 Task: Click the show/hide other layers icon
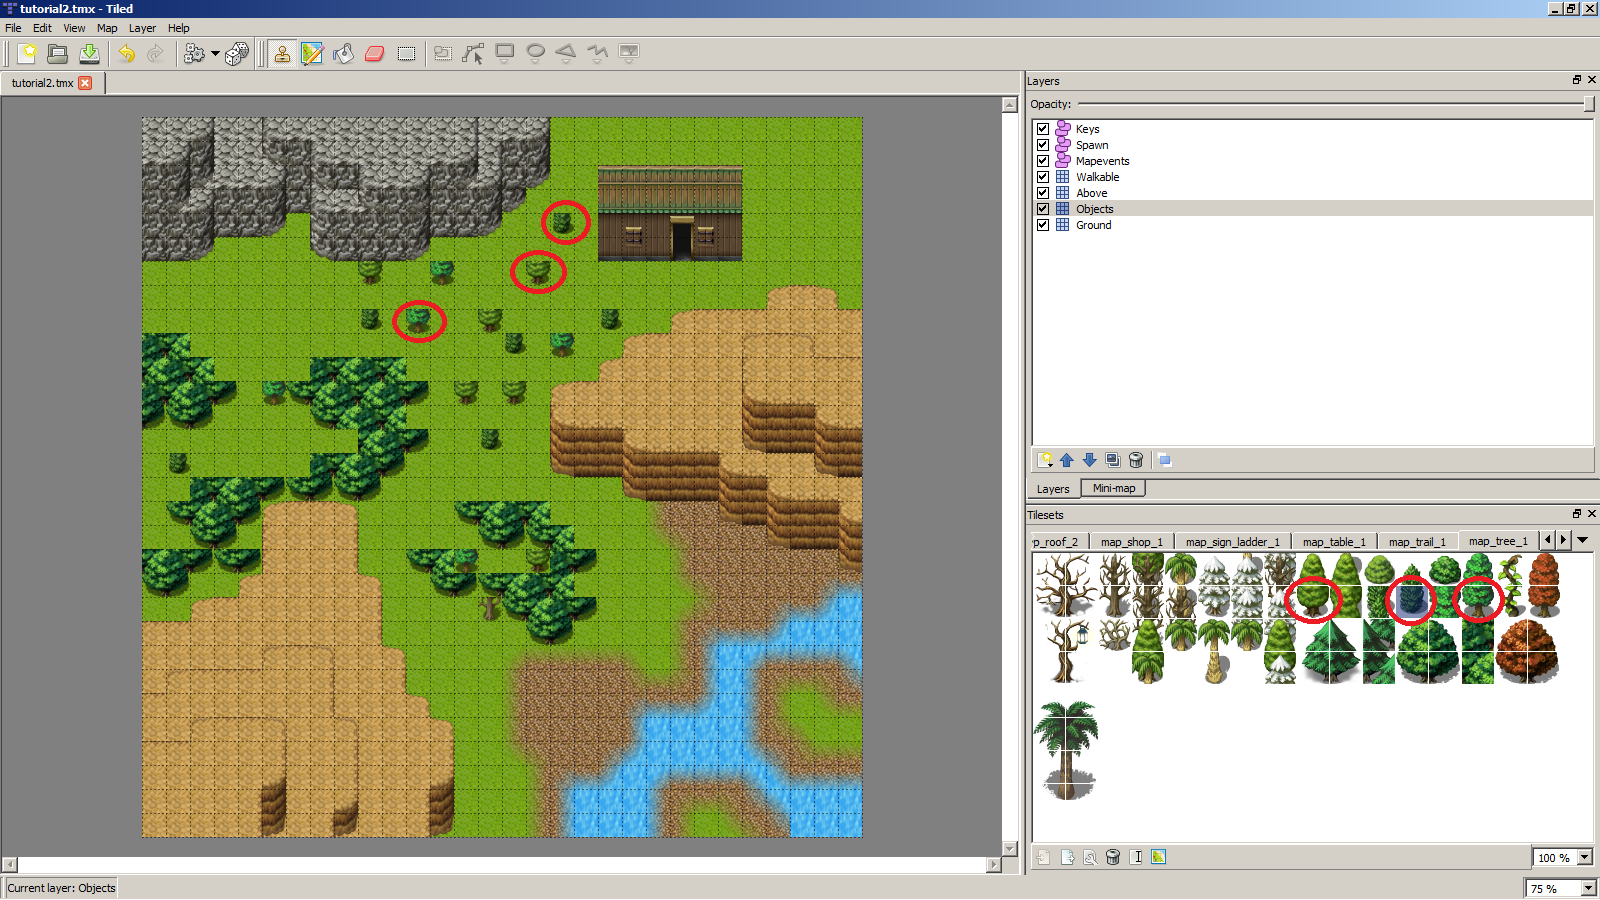1165,460
